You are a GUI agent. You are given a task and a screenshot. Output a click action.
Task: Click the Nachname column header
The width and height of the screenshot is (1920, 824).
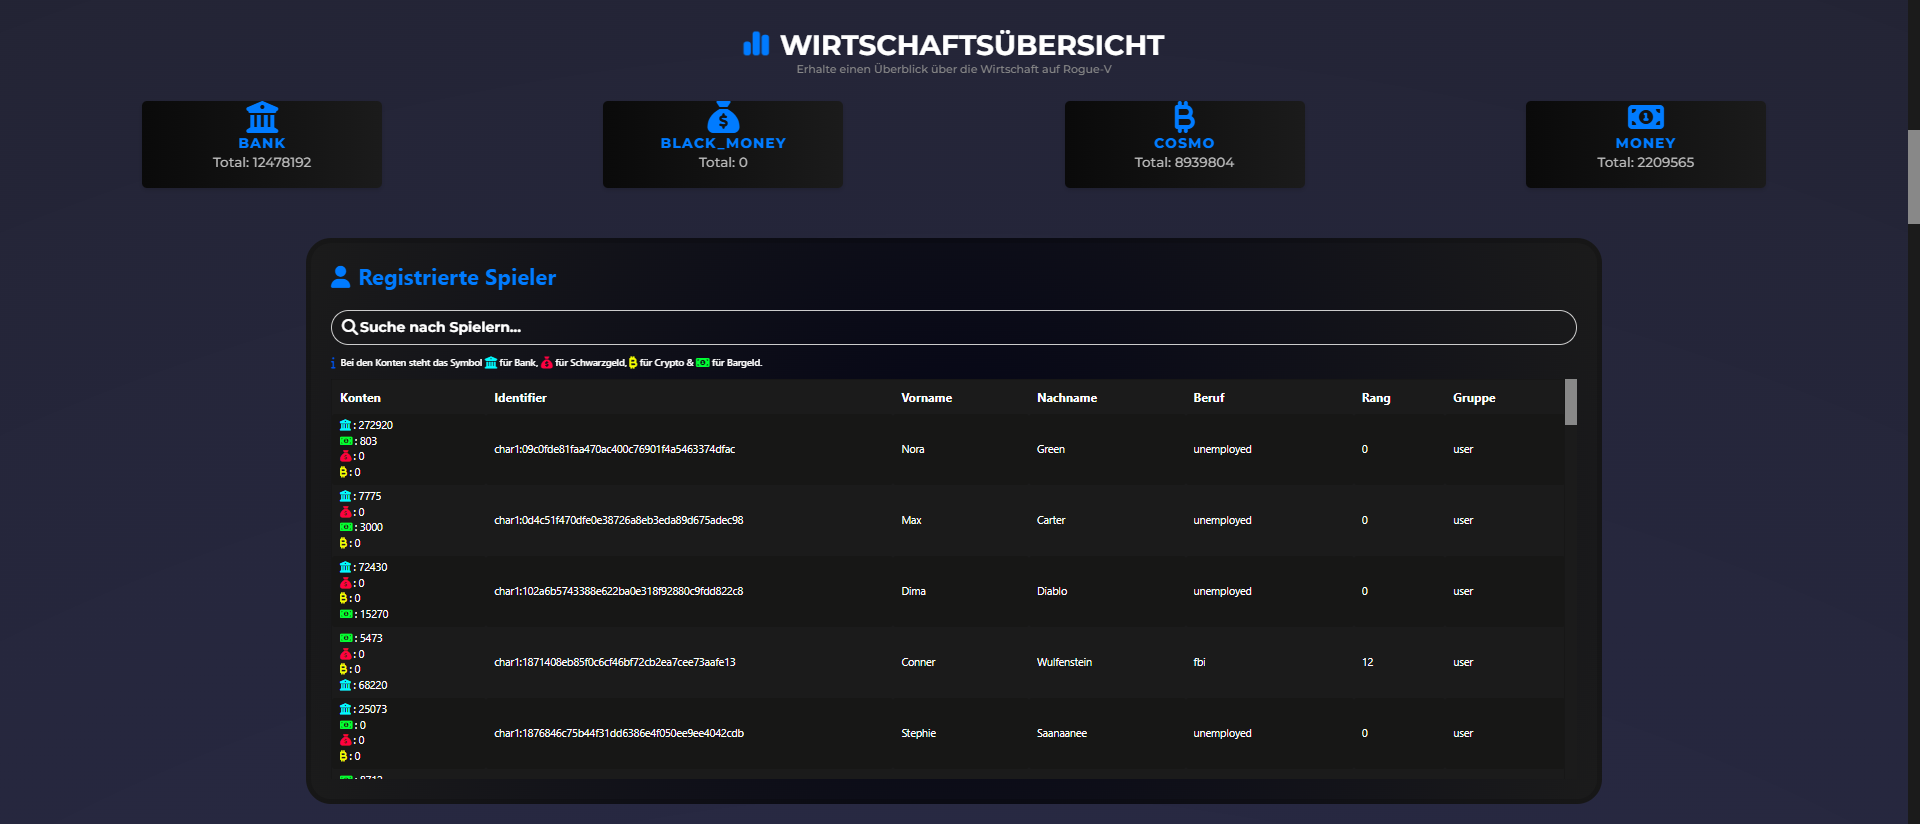click(1067, 398)
